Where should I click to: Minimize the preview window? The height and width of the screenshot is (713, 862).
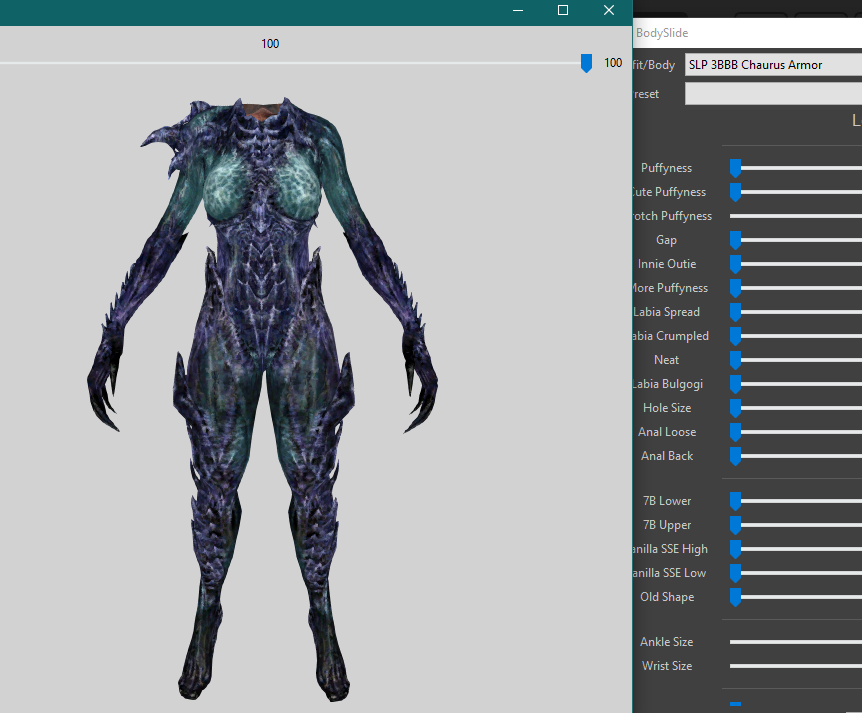[518, 10]
